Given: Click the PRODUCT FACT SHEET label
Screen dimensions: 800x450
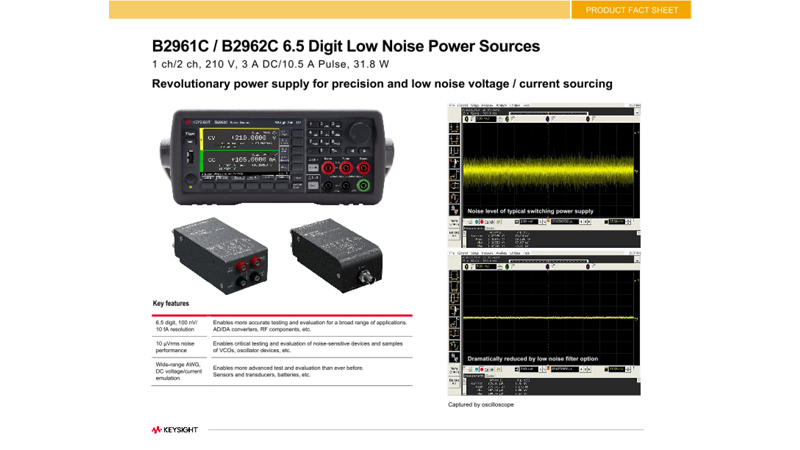Looking at the screenshot, I should pyautogui.click(x=632, y=10).
